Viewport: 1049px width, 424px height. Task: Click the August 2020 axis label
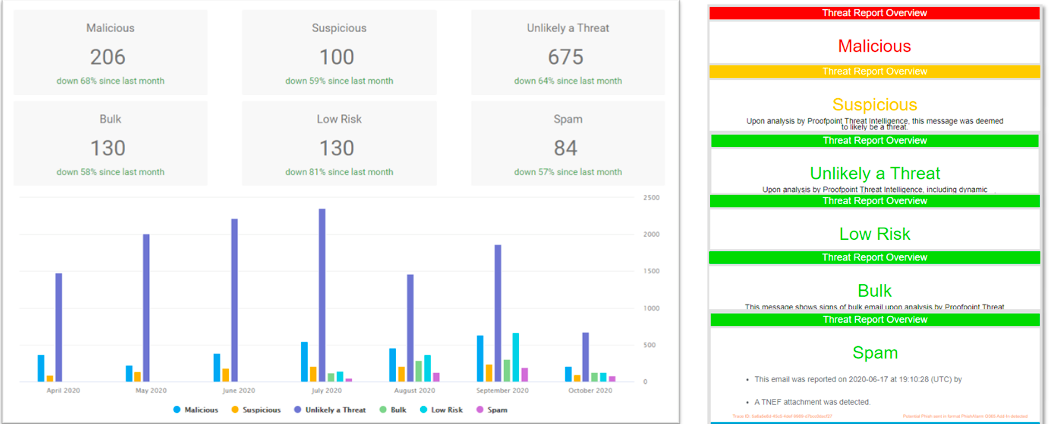pos(414,391)
